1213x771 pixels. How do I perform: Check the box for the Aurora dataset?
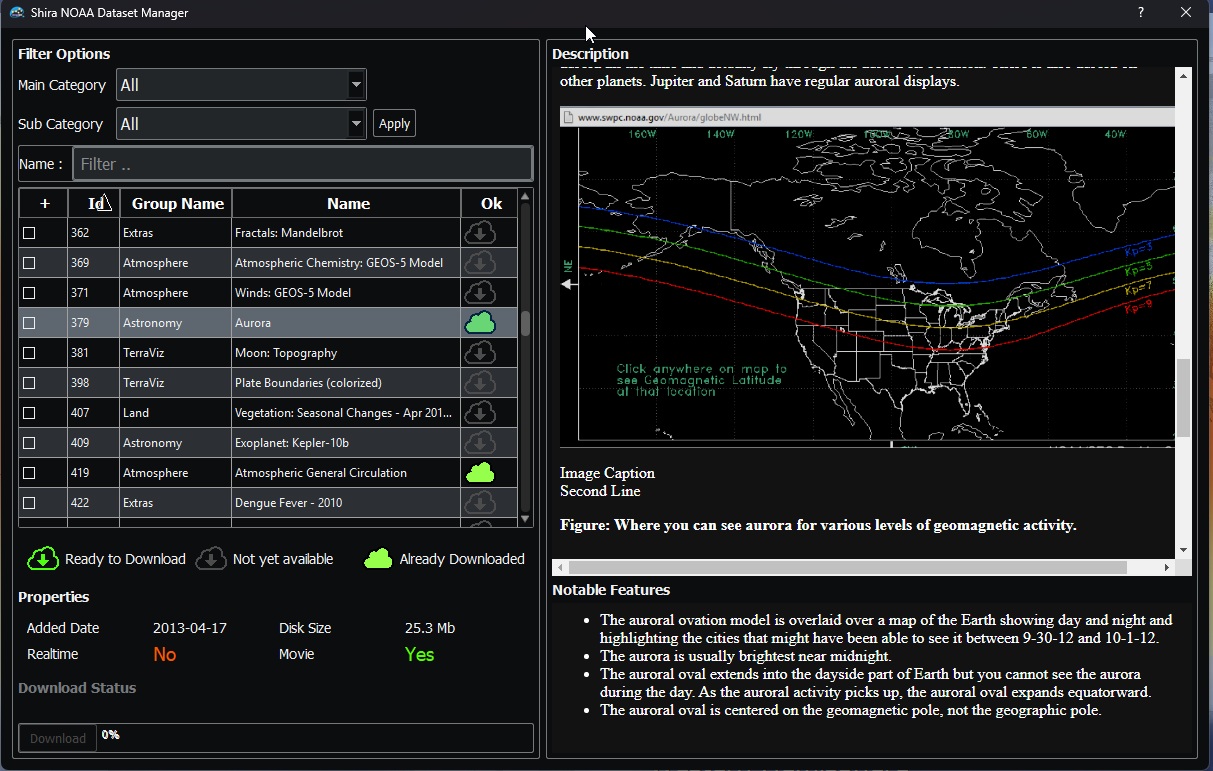tap(29, 323)
